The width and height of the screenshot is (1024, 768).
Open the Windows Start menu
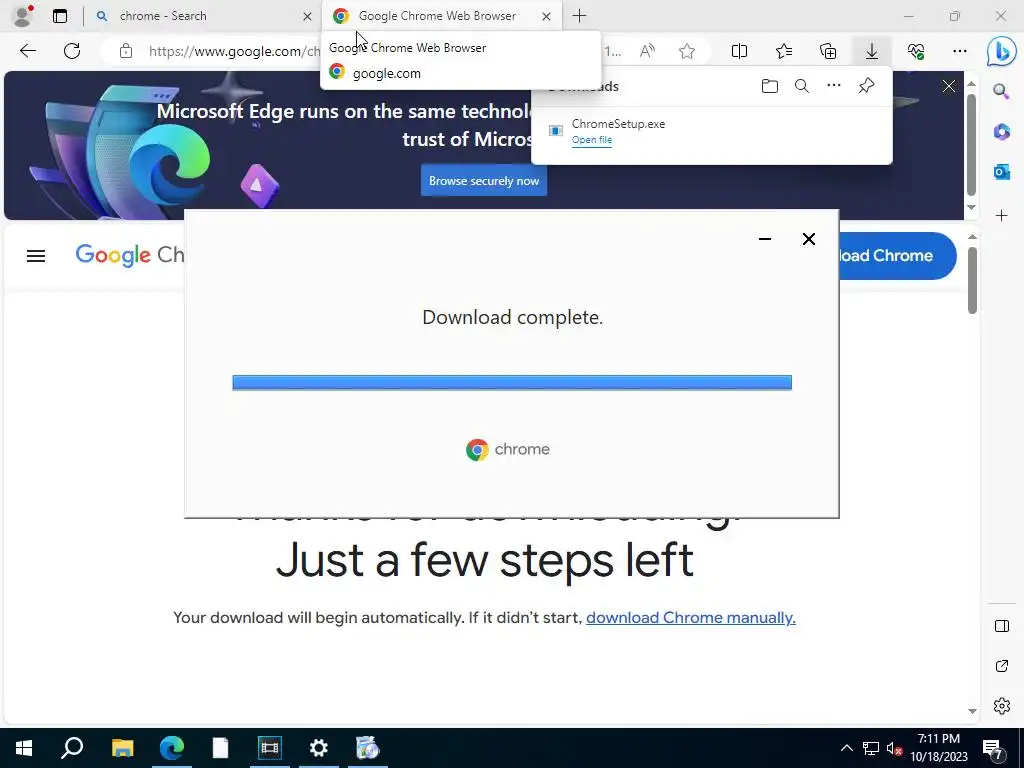(24, 748)
